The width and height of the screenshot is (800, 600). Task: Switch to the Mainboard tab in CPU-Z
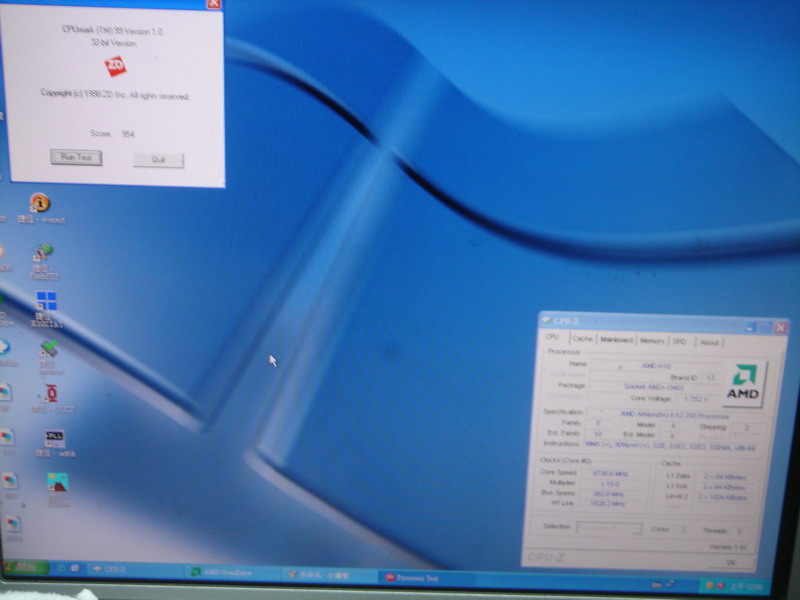pyautogui.click(x=616, y=340)
